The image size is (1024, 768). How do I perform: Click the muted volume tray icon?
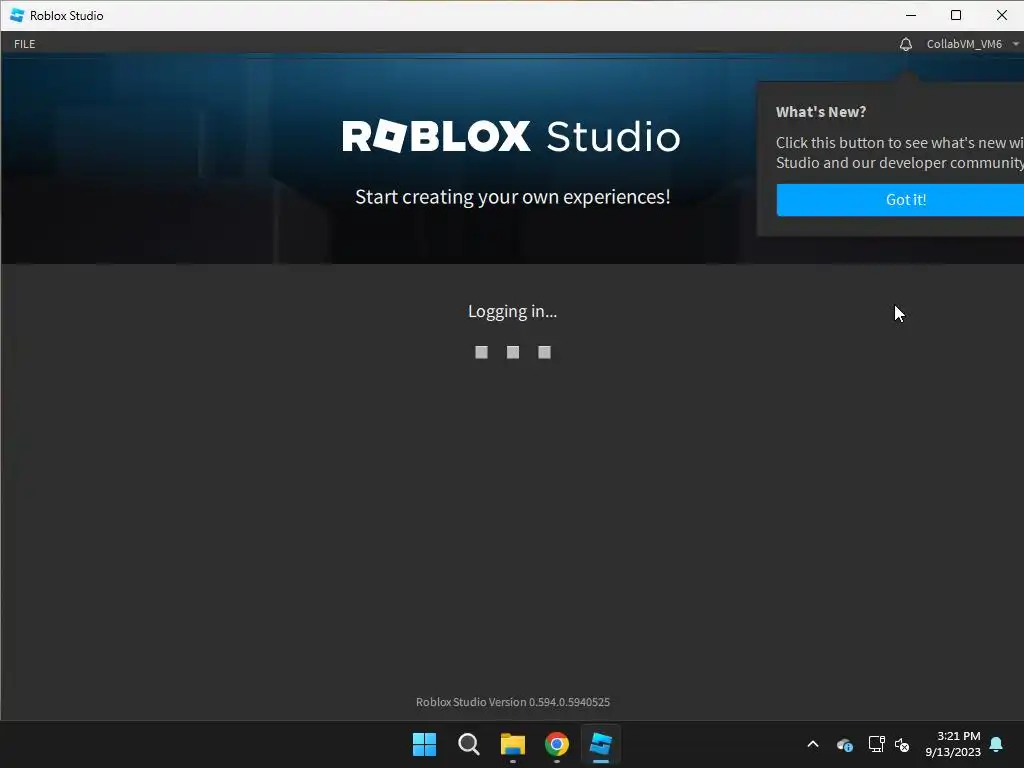(x=902, y=744)
